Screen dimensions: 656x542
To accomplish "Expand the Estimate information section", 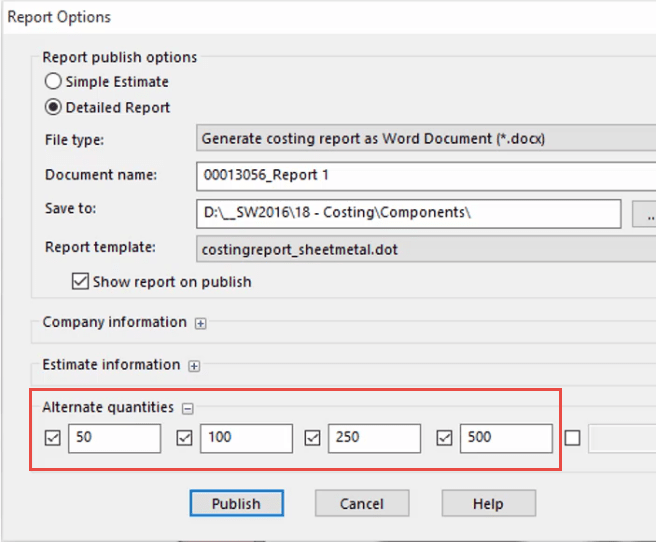I will pyautogui.click(x=194, y=366).
